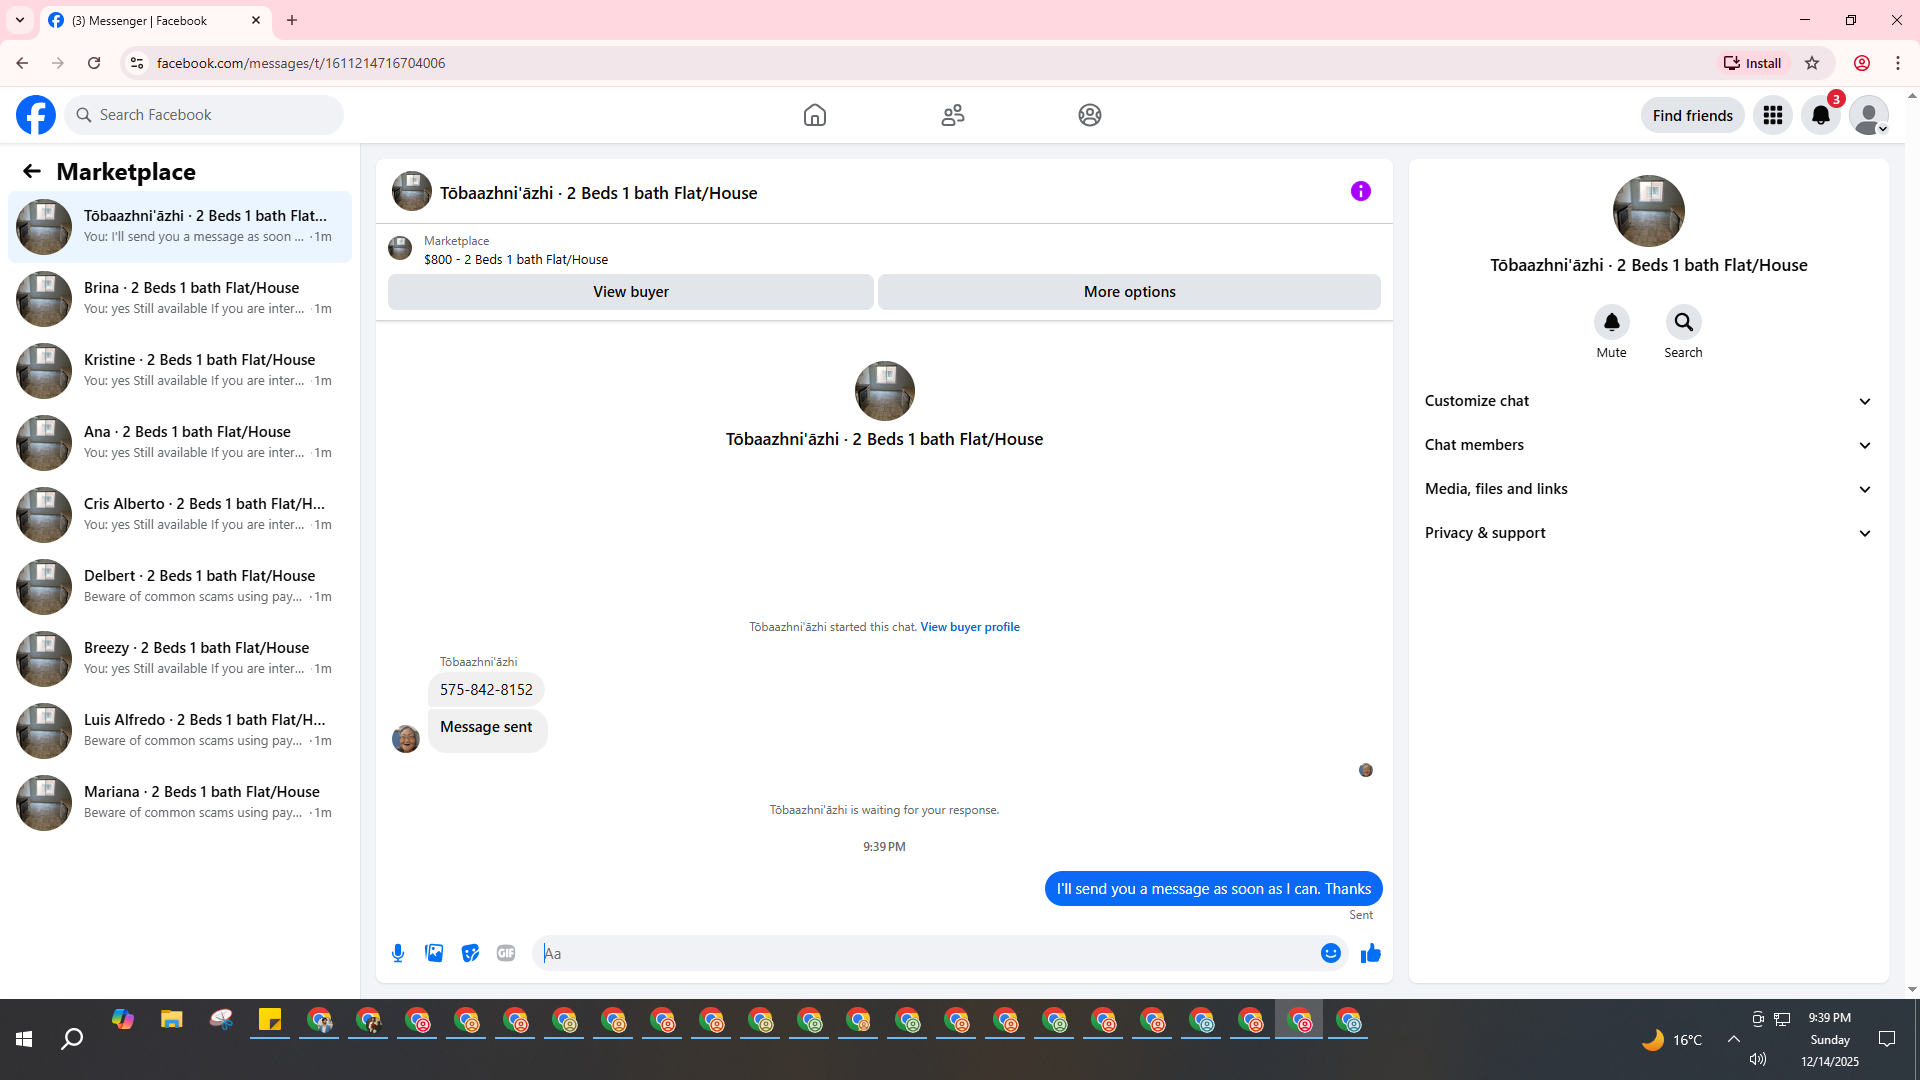Expand the Customize chat section
The height and width of the screenshot is (1080, 1920).
point(1648,401)
